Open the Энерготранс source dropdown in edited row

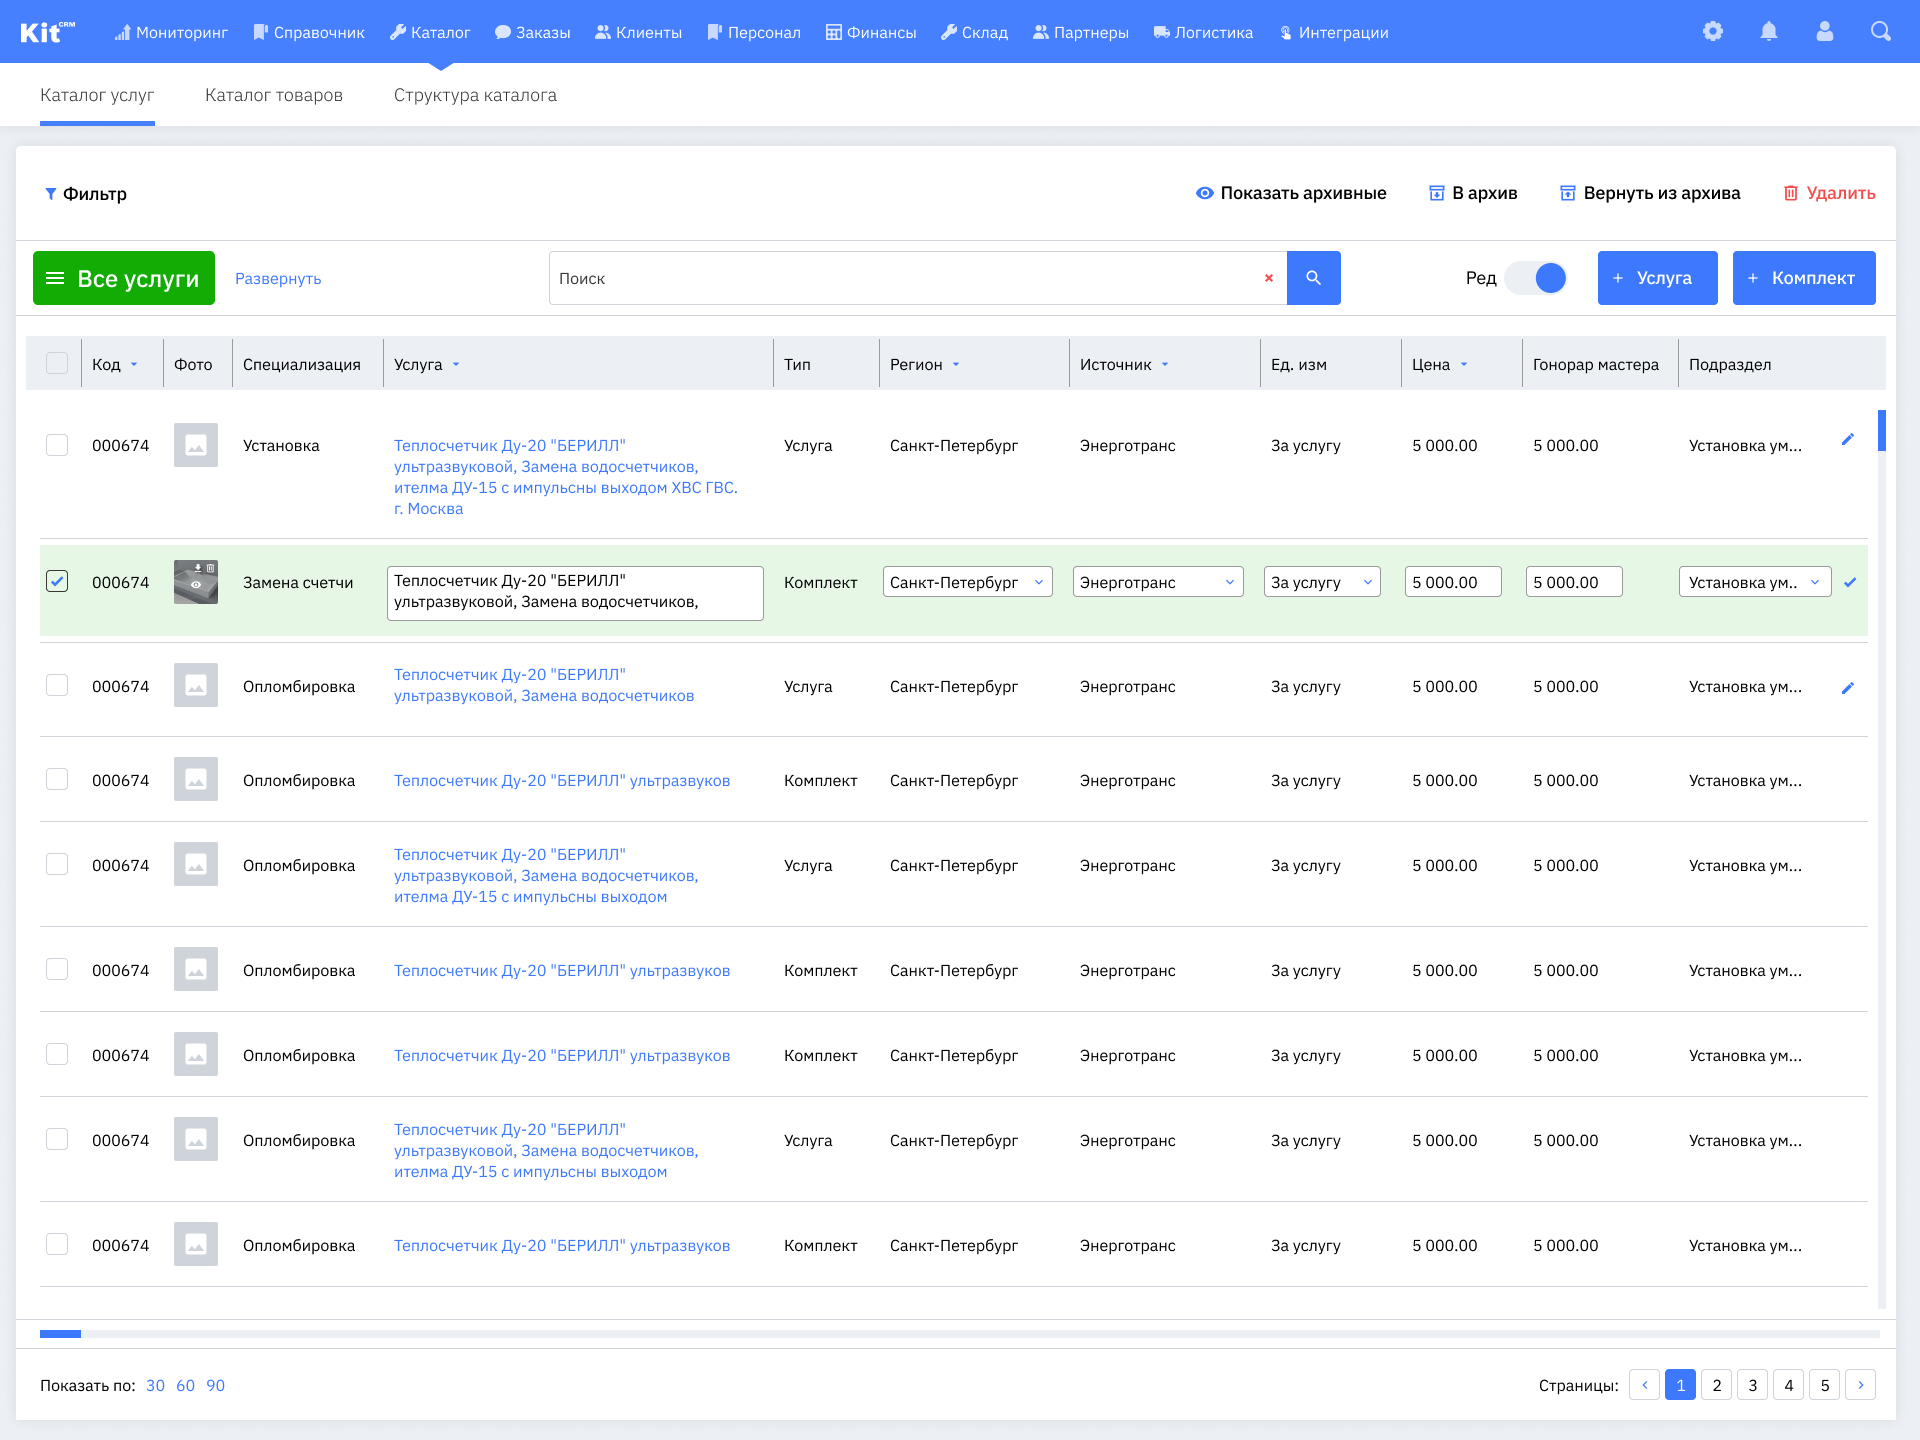[x=1157, y=582]
